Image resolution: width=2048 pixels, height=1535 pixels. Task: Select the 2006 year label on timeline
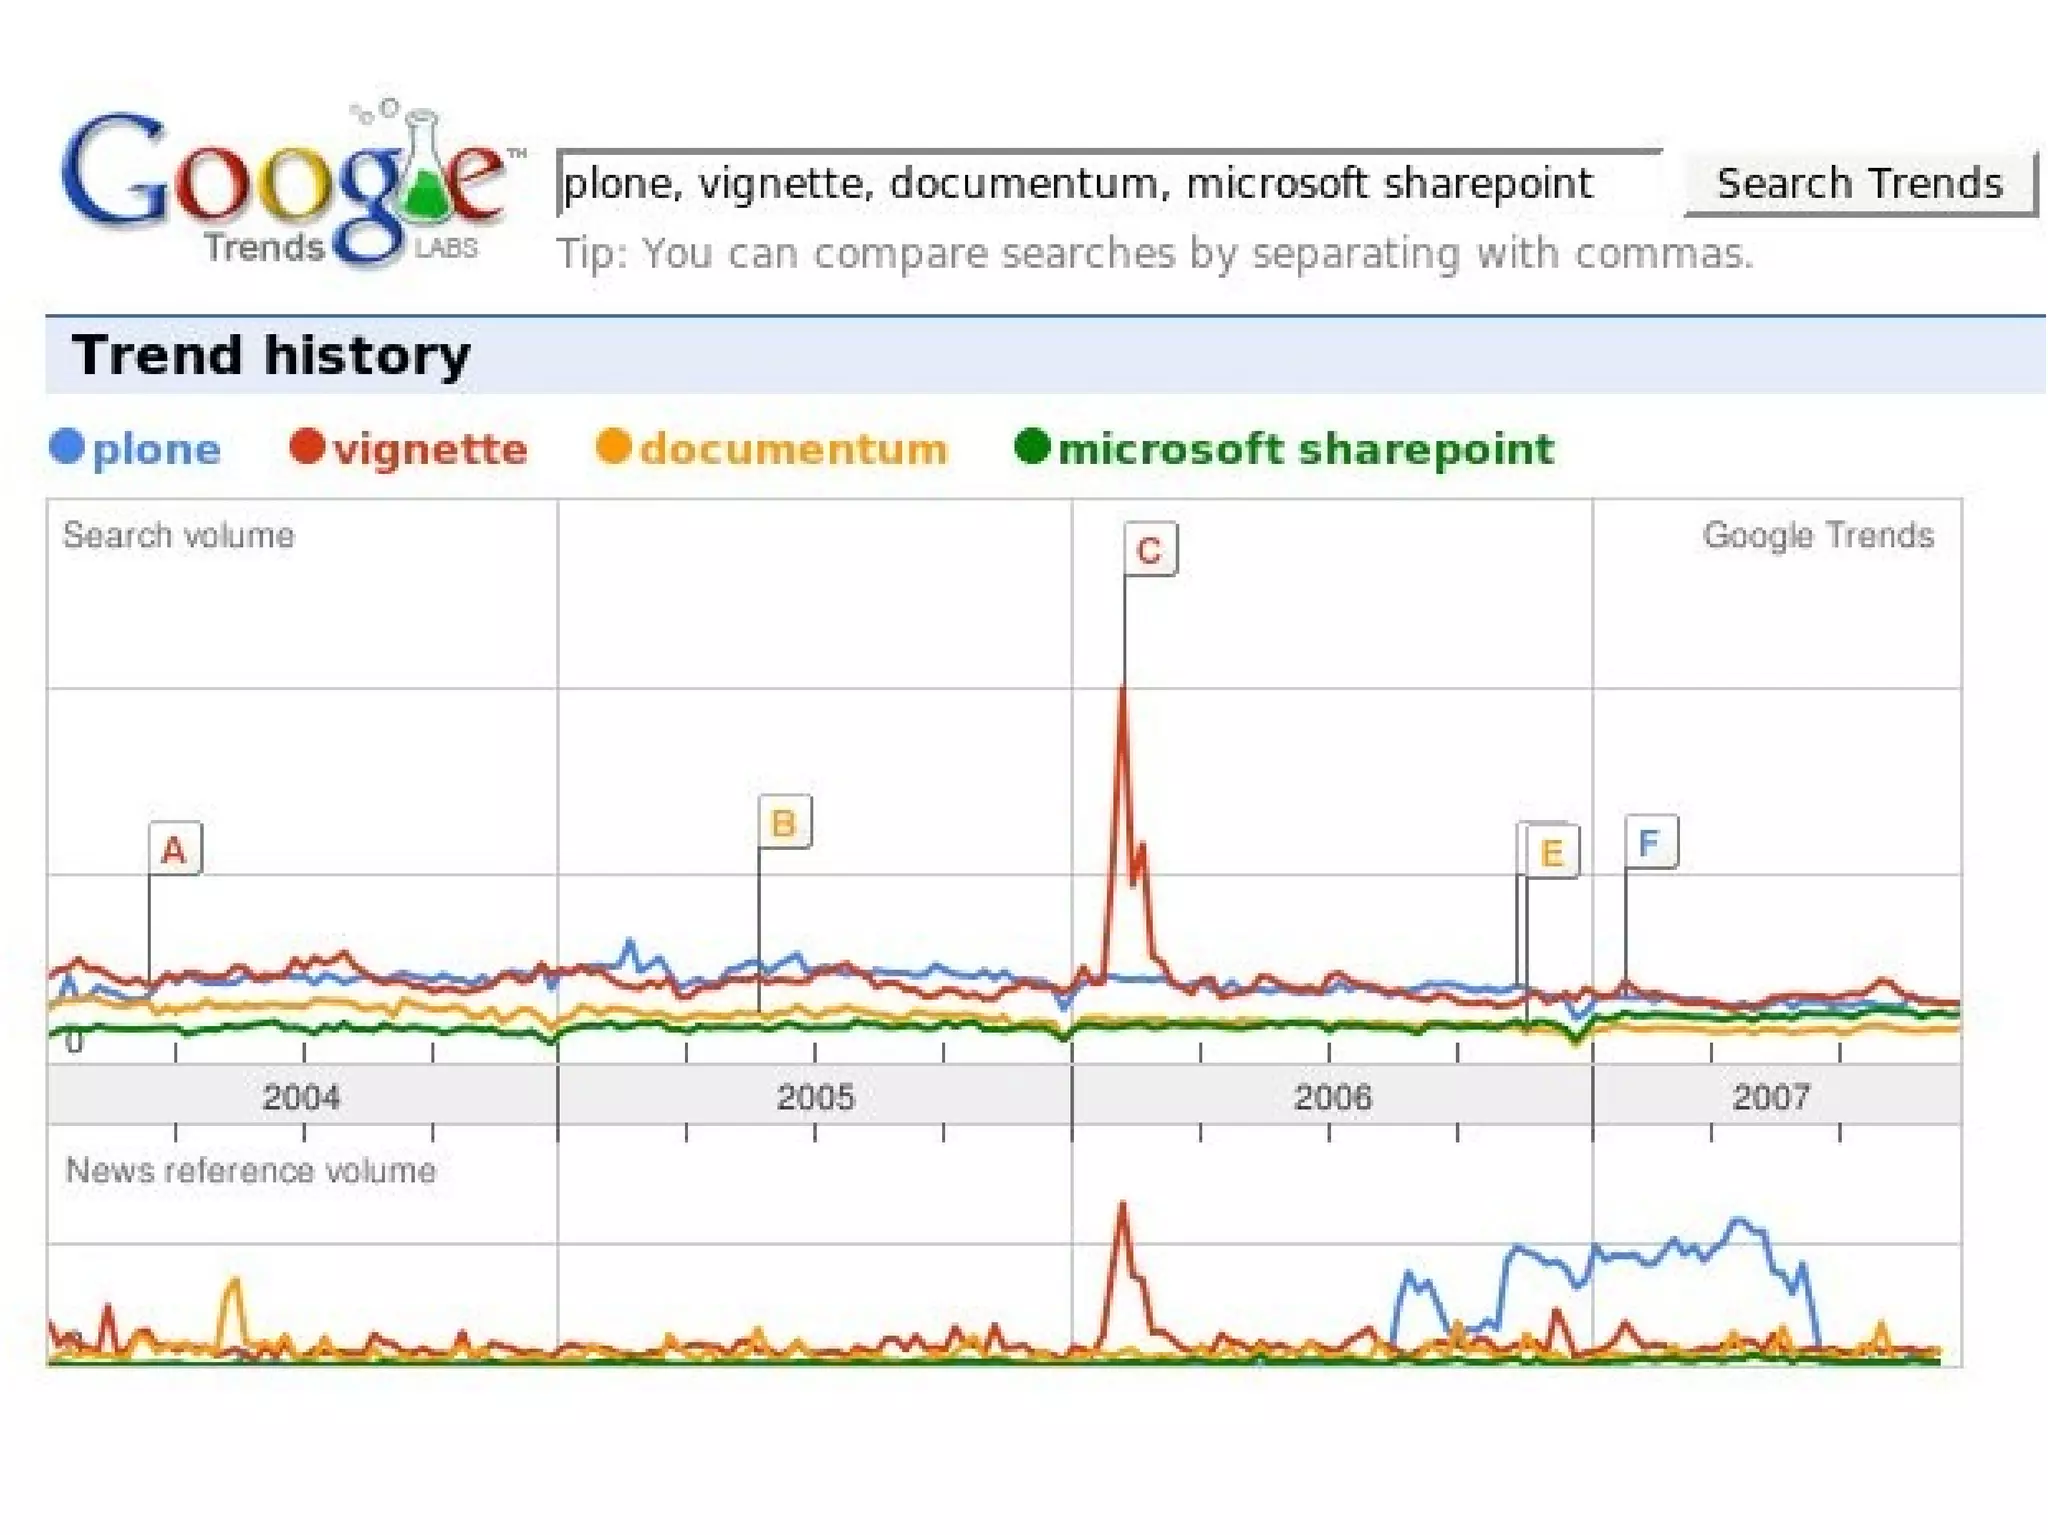click(x=1332, y=1097)
